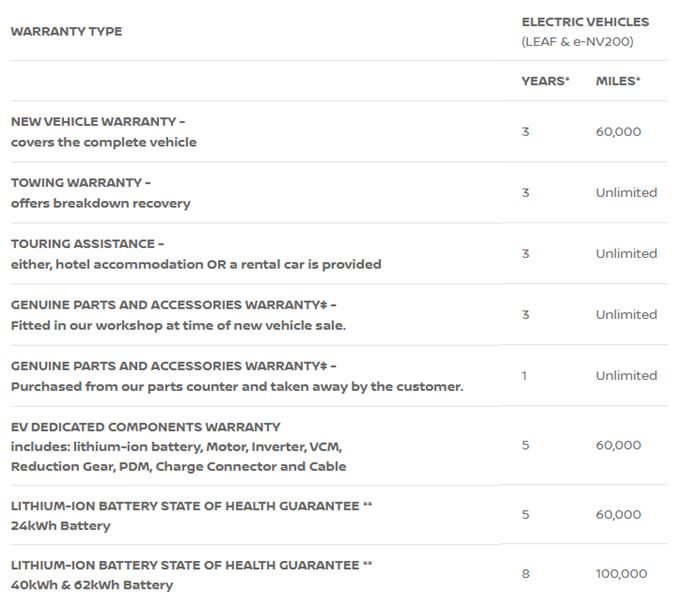The height and width of the screenshot is (602, 673).
Task: Click the 8 years battery guarantee value
Action: click(x=525, y=574)
